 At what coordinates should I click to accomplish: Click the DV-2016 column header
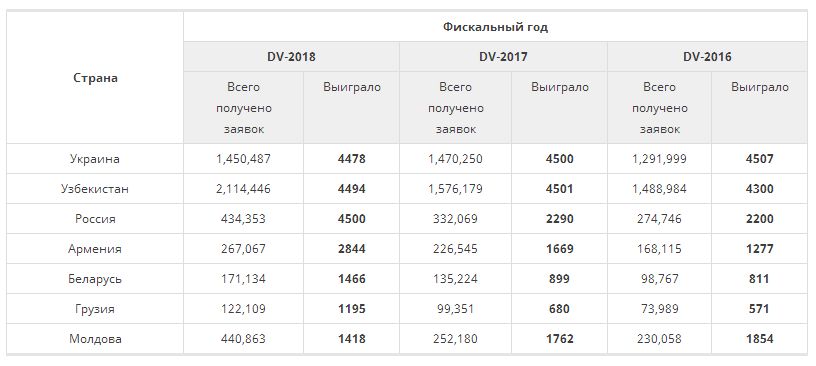(707, 57)
